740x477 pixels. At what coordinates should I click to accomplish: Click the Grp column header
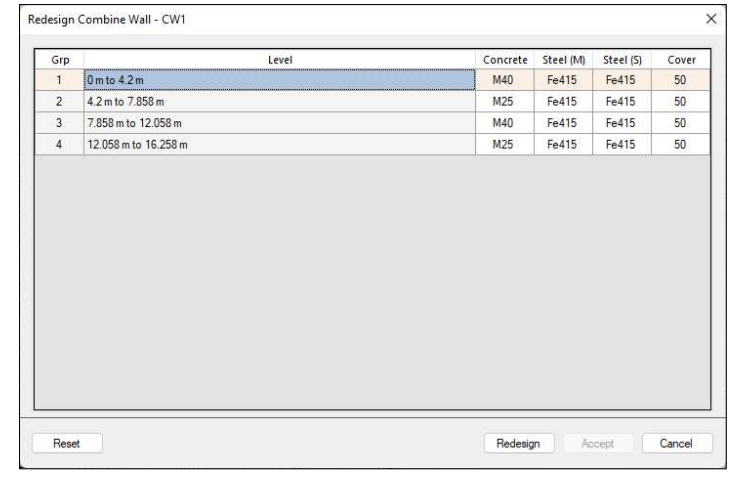[x=59, y=59]
